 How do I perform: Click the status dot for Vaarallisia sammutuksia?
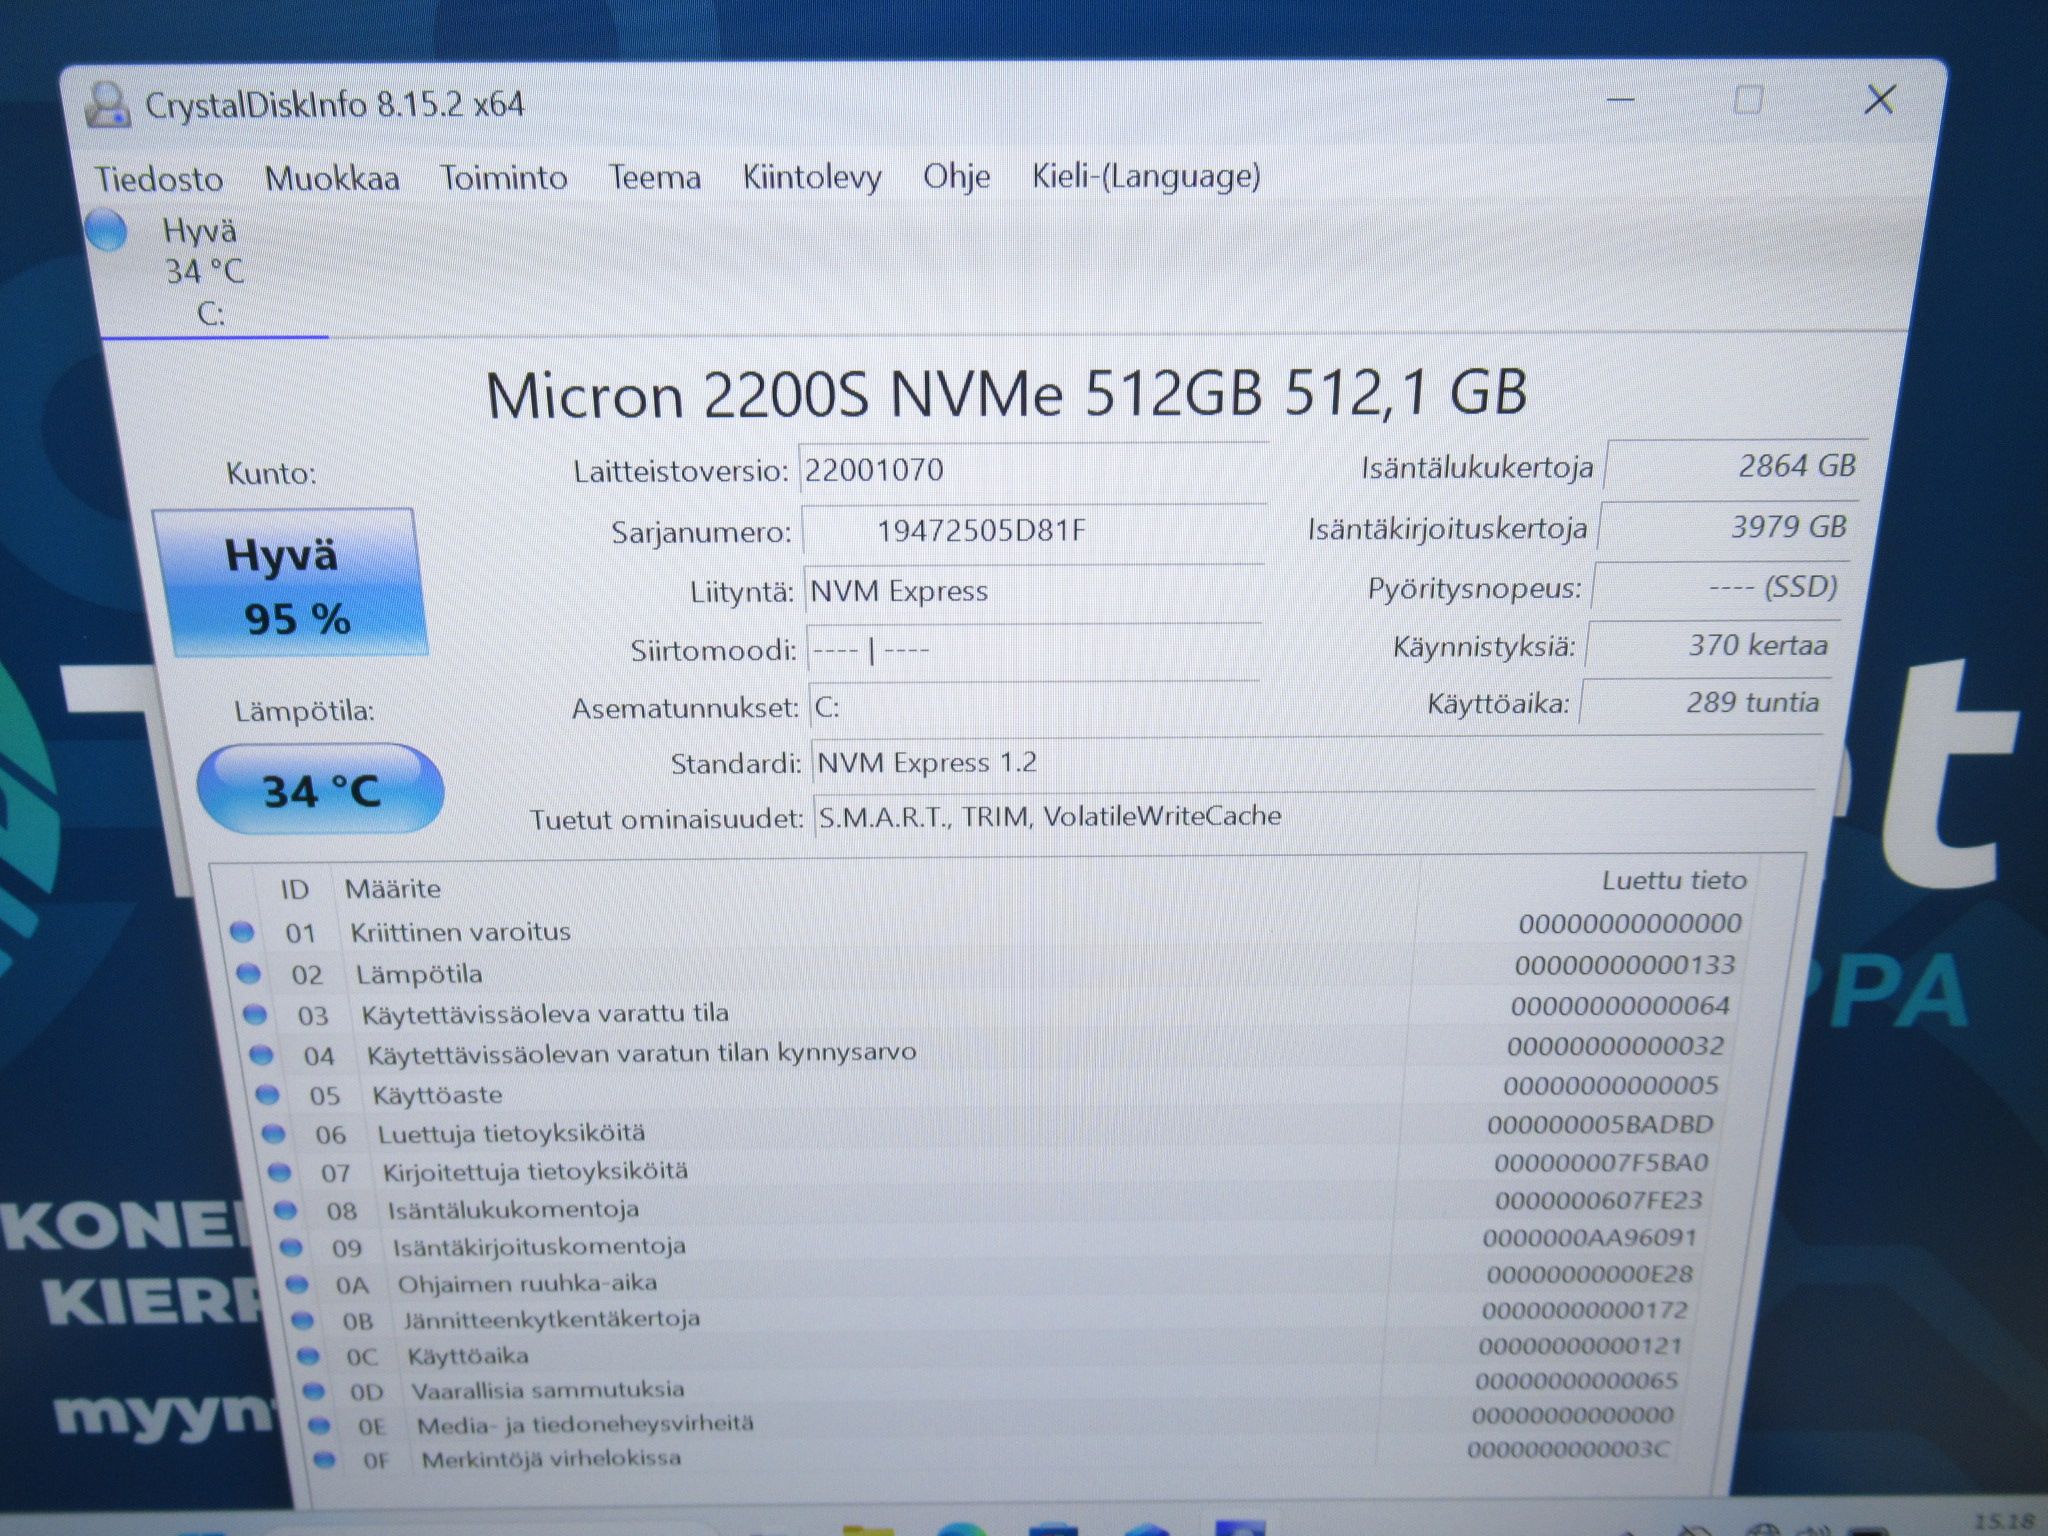pyautogui.click(x=314, y=1391)
